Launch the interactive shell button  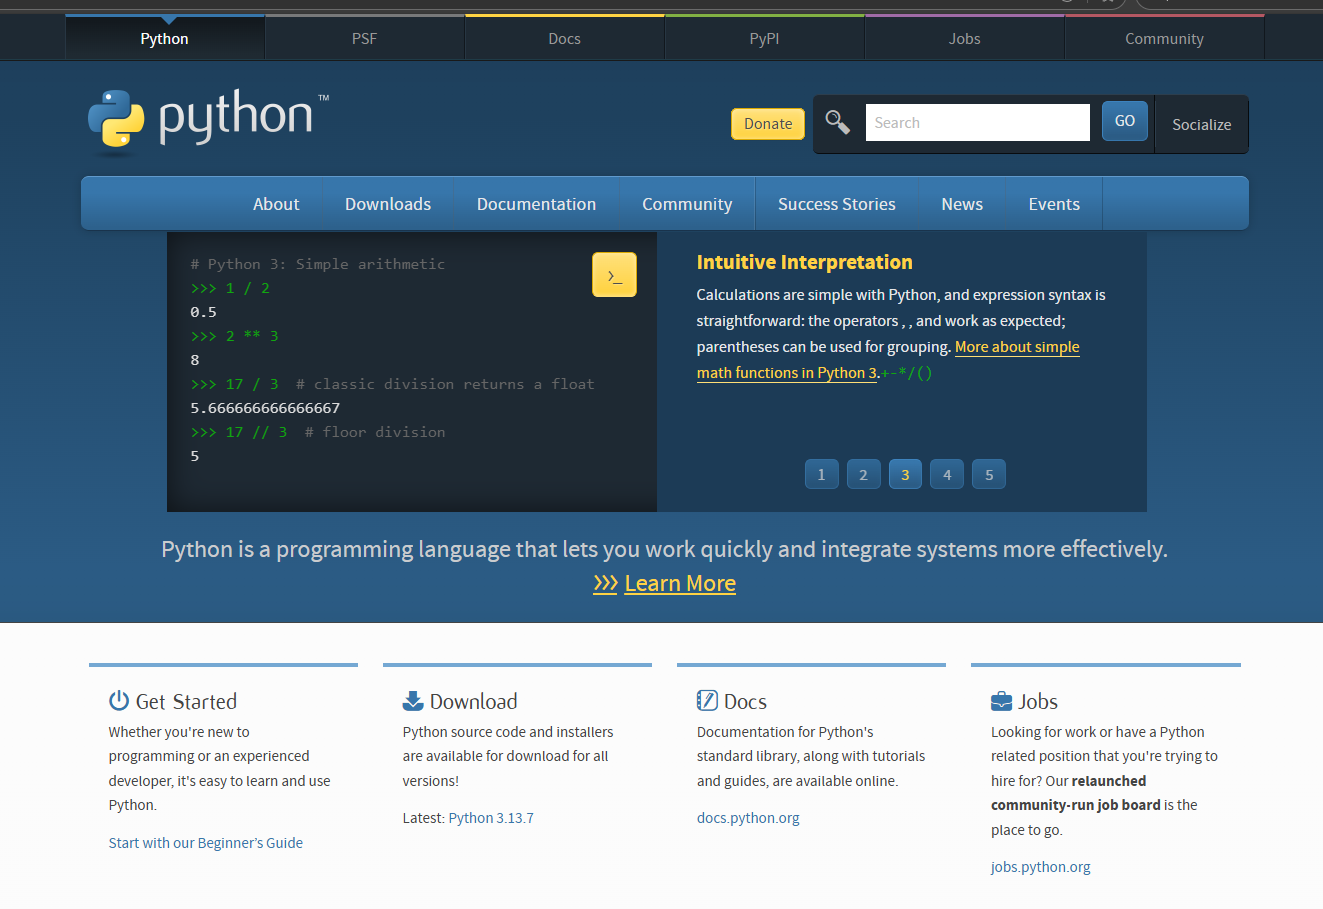click(x=614, y=275)
